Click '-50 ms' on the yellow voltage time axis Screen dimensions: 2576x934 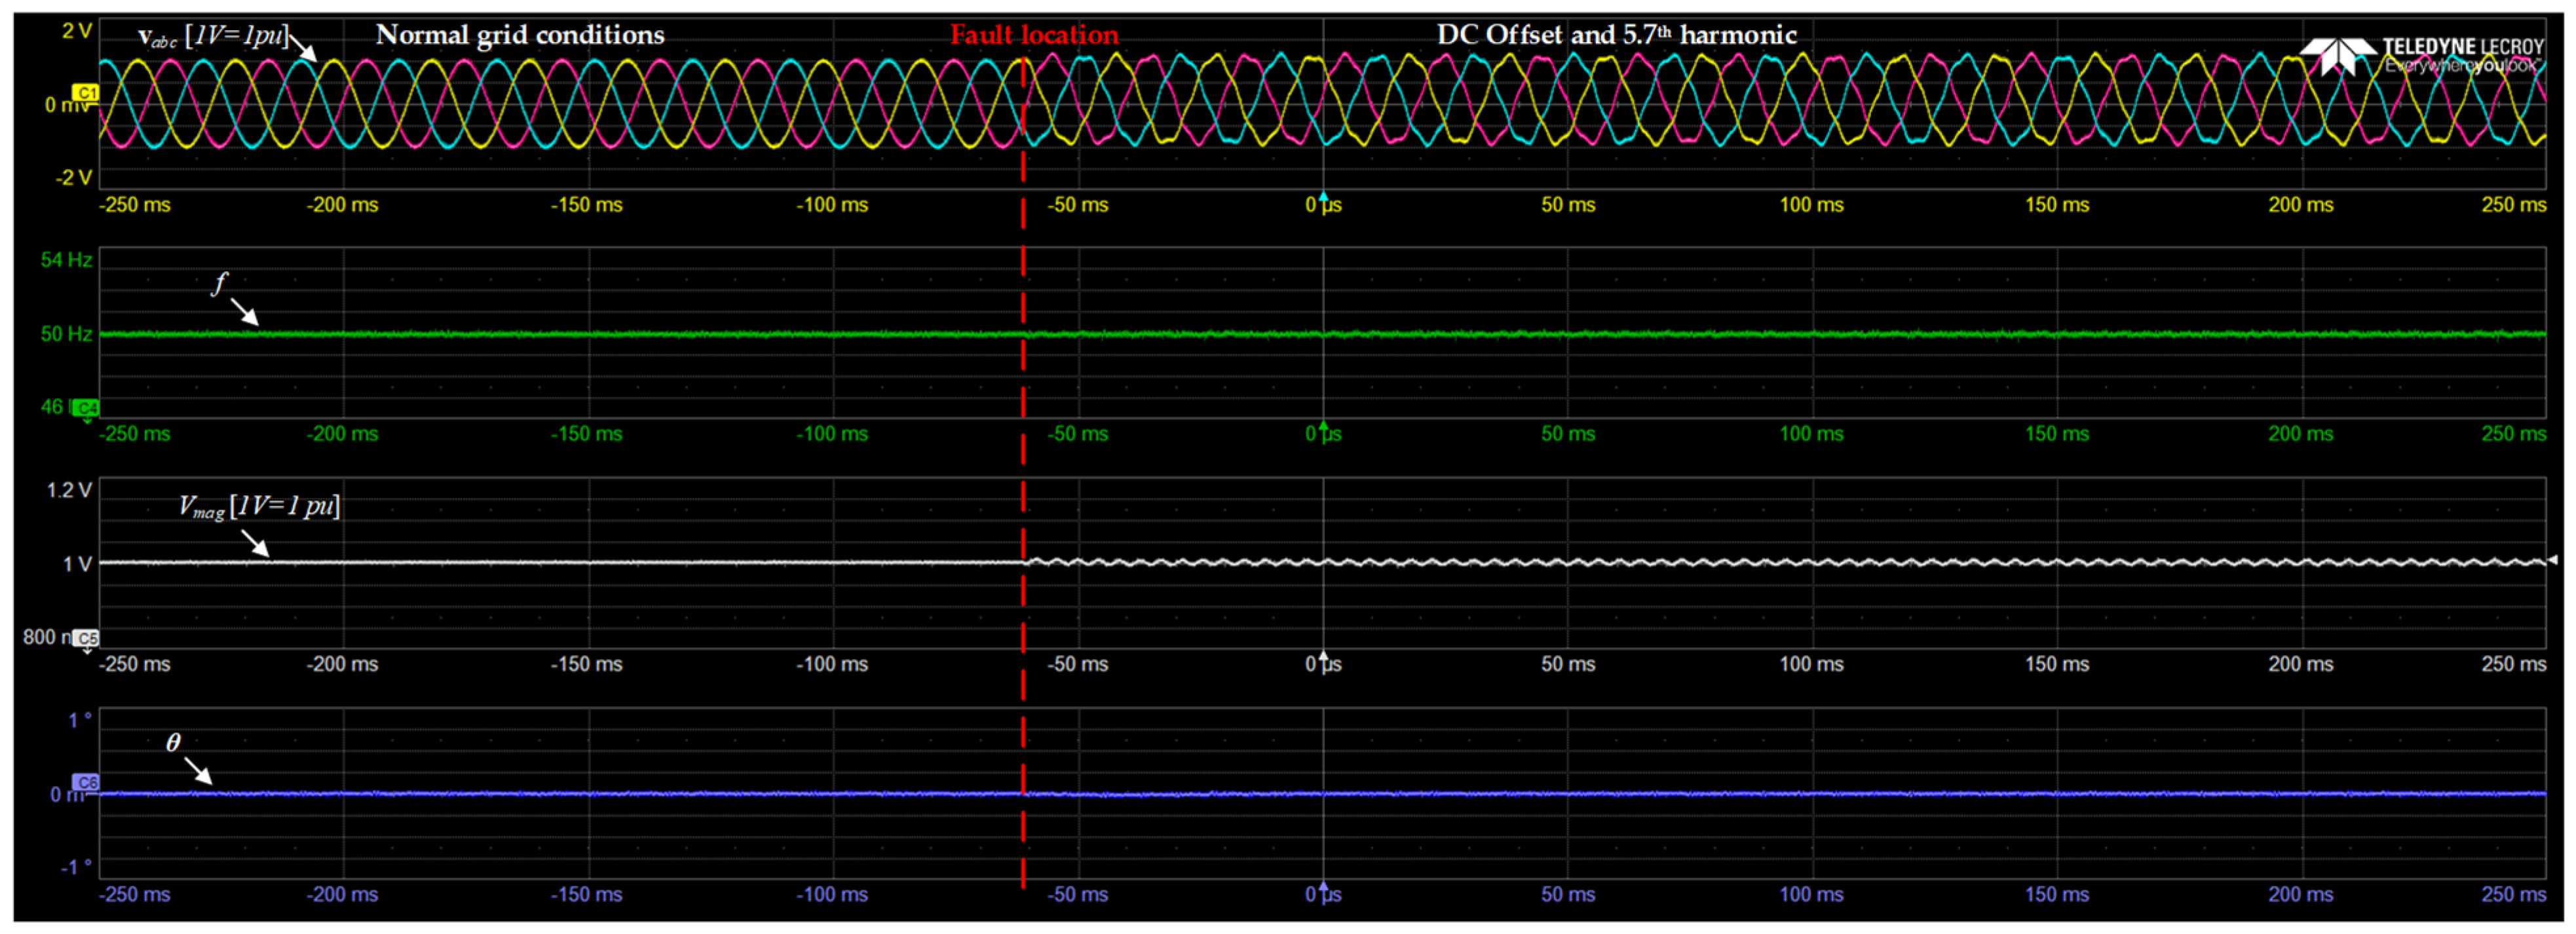pyautogui.click(x=1078, y=205)
